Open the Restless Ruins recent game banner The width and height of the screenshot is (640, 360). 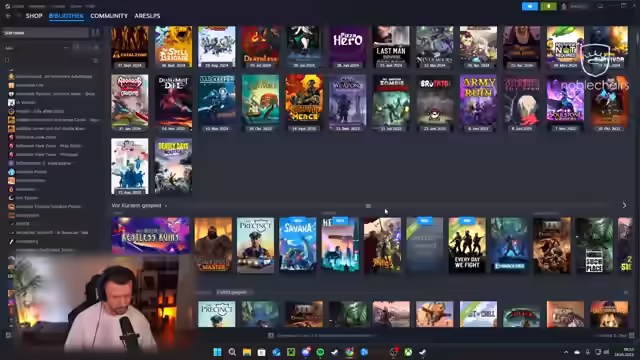[151, 236]
